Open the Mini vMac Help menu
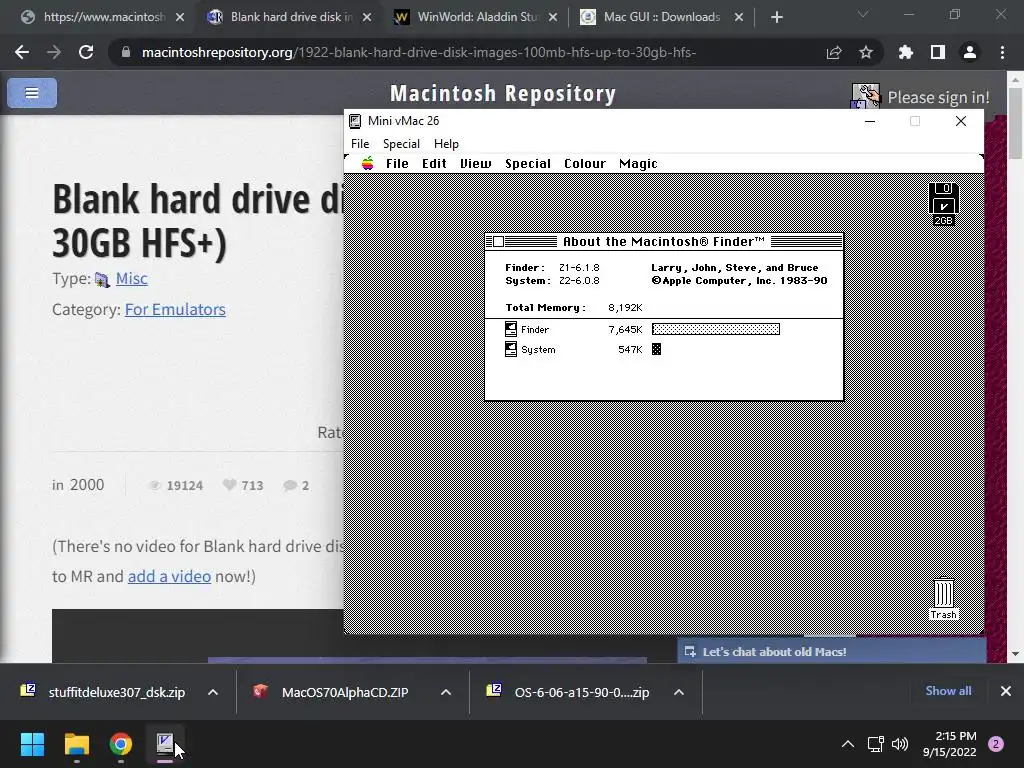The height and width of the screenshot is (768, 1024). click(446, 144)
